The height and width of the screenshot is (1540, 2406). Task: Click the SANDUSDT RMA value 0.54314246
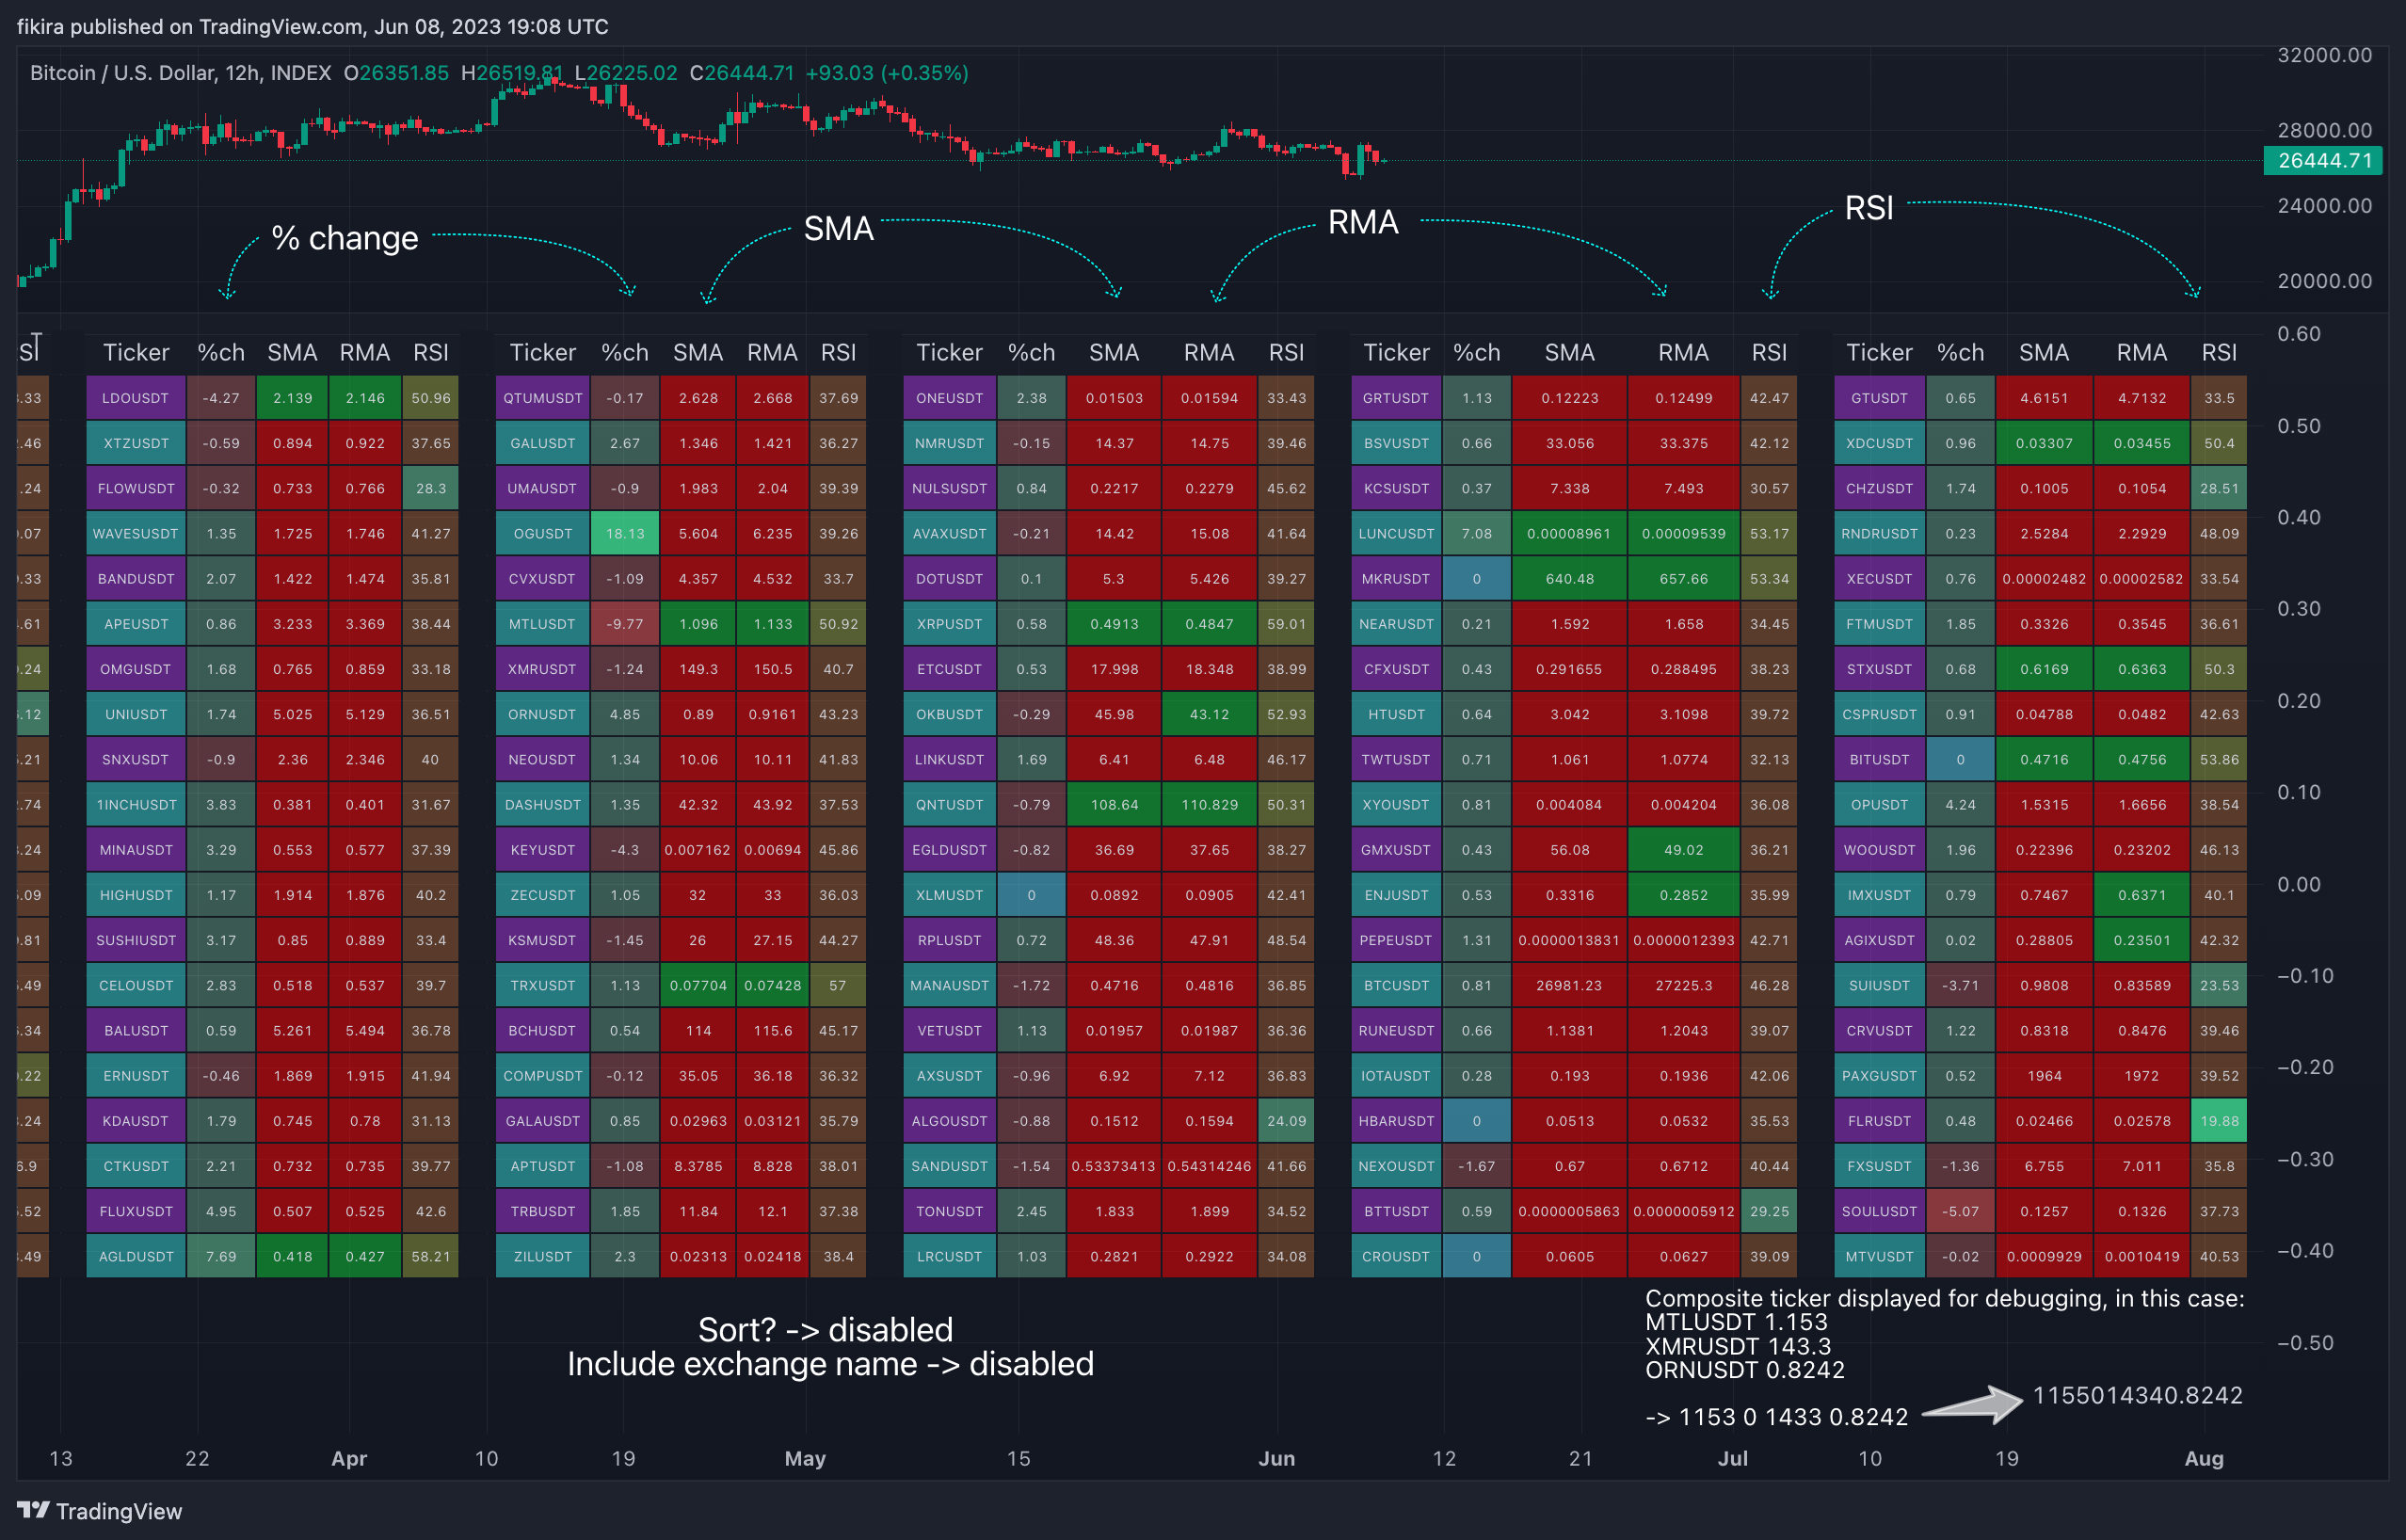tap(1210, 1166)
